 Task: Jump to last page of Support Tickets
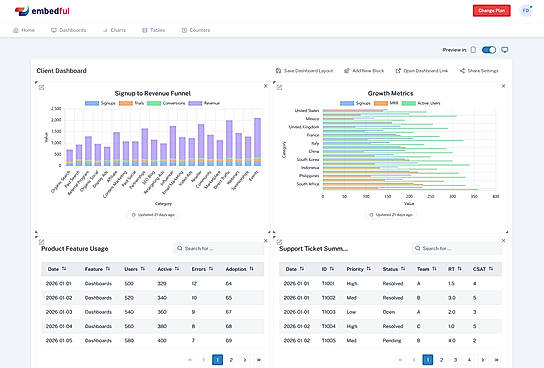[x=497, y=360]
